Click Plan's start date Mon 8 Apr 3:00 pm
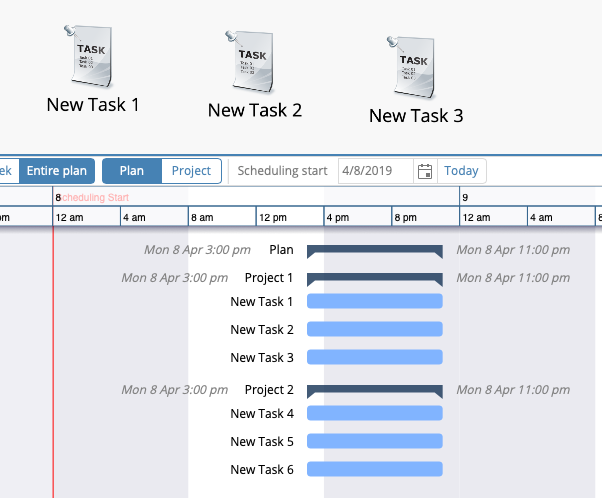 (x=197, y=250)
